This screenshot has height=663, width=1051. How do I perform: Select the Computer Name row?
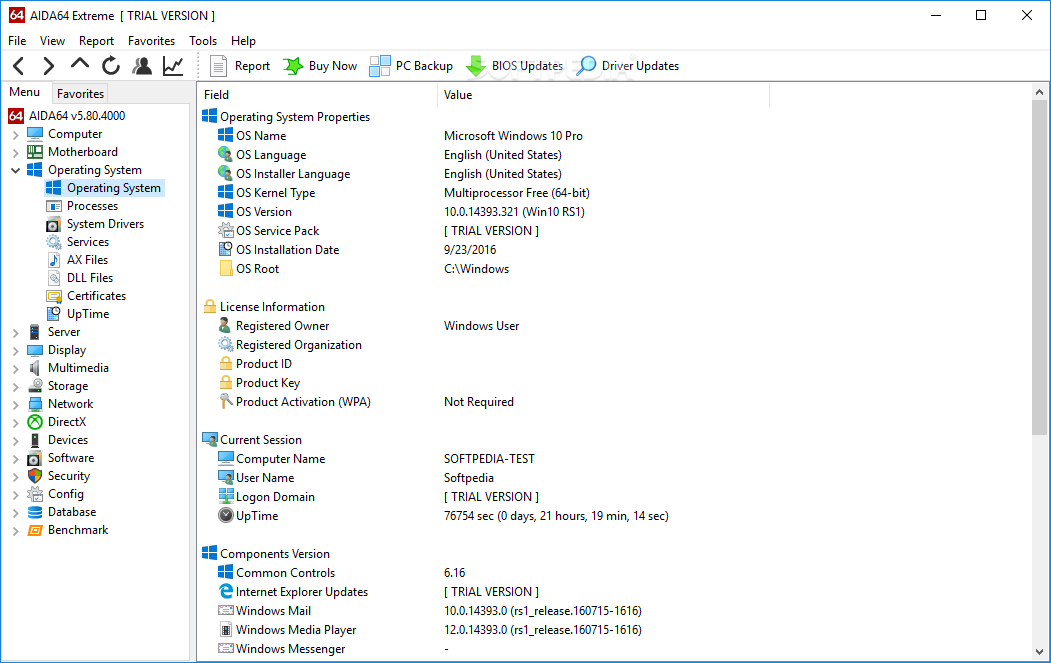(613, 459)
